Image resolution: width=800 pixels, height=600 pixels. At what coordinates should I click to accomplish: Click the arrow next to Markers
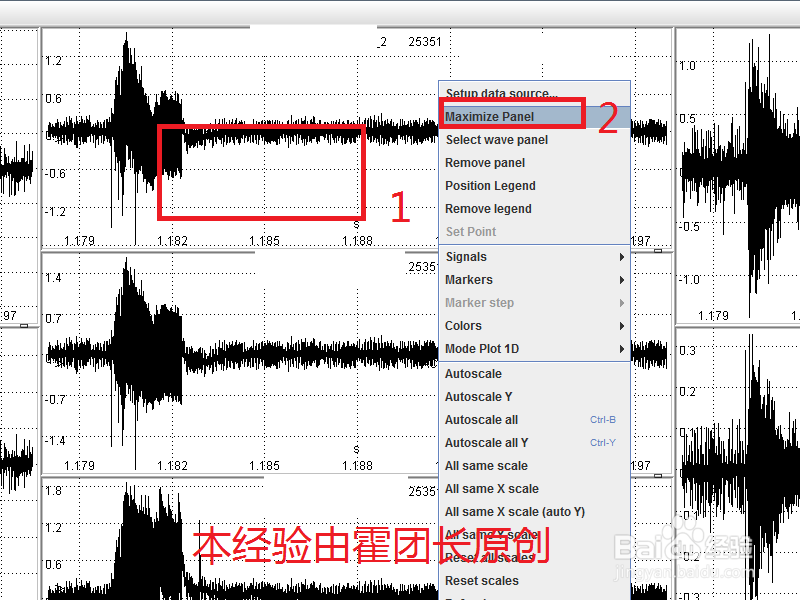coord(621,280)
